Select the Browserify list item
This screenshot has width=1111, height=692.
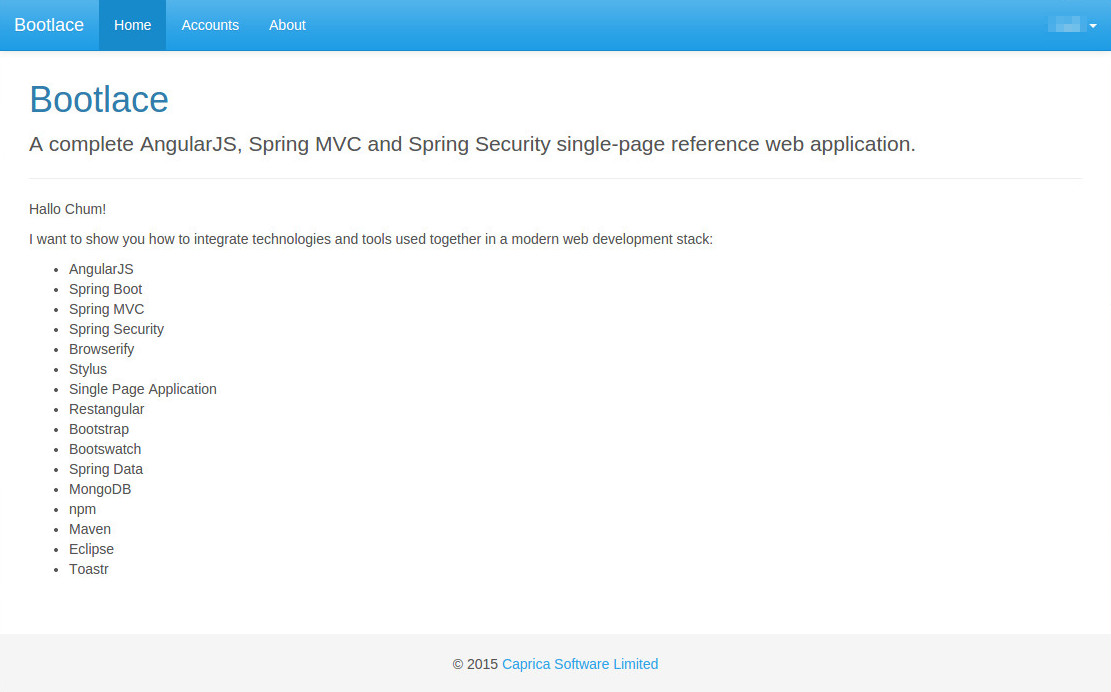click(101, 349)
